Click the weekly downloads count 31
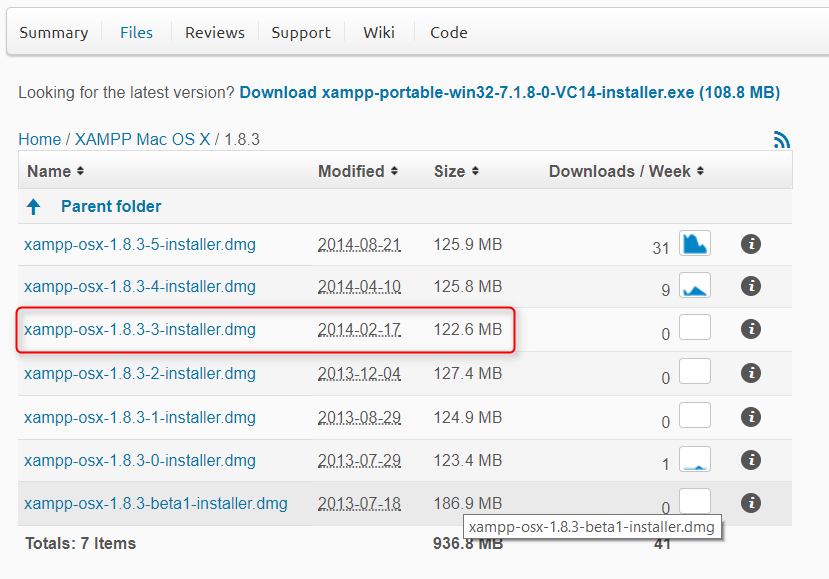The height and width of the screenshot is (579, 829). (x=661, y=248)
